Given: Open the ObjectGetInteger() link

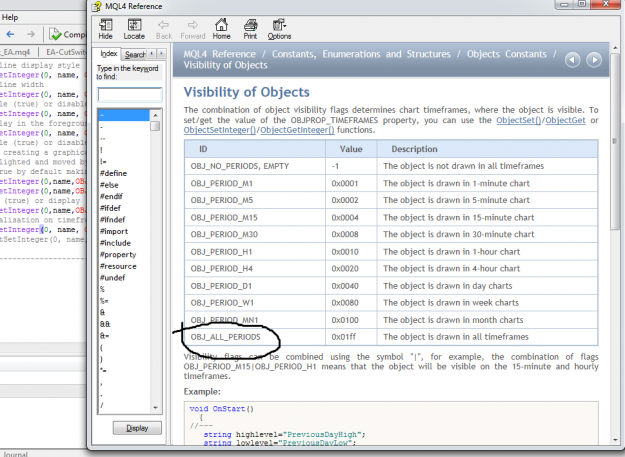Looking at the screenshot, I should (297, 130).
